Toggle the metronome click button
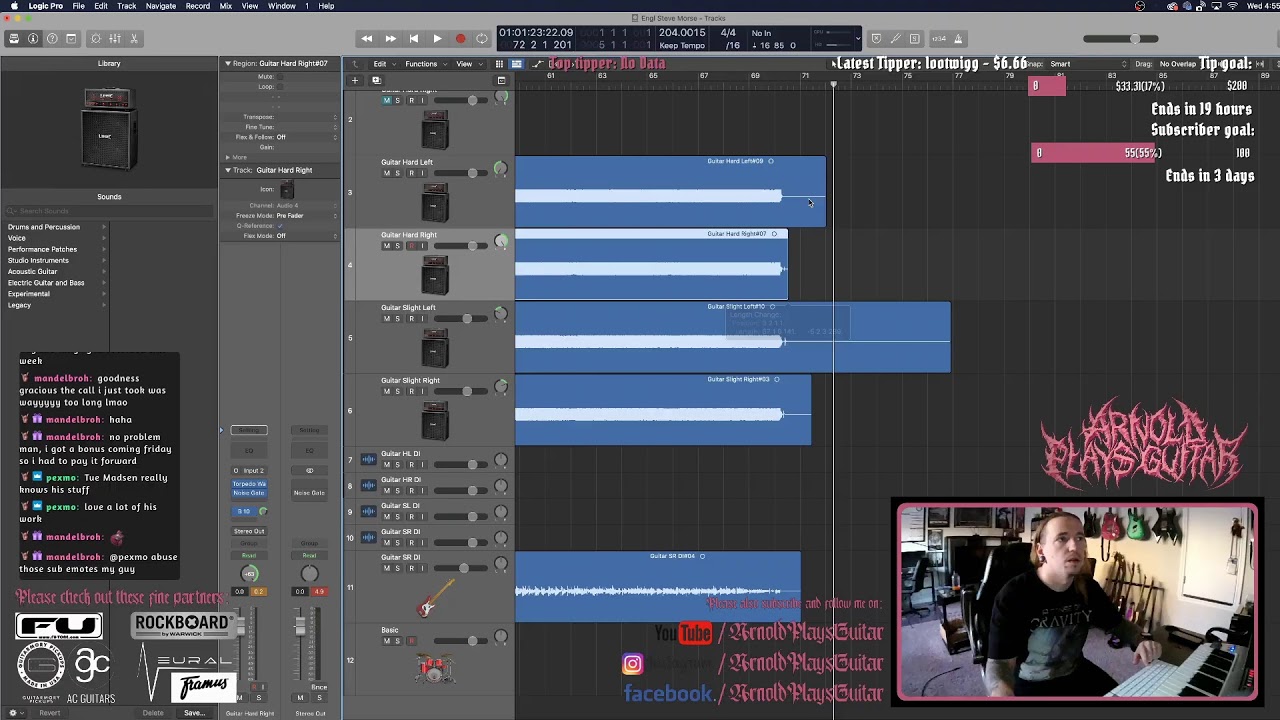Screen dimensions: 1280x720 point(958,39)
